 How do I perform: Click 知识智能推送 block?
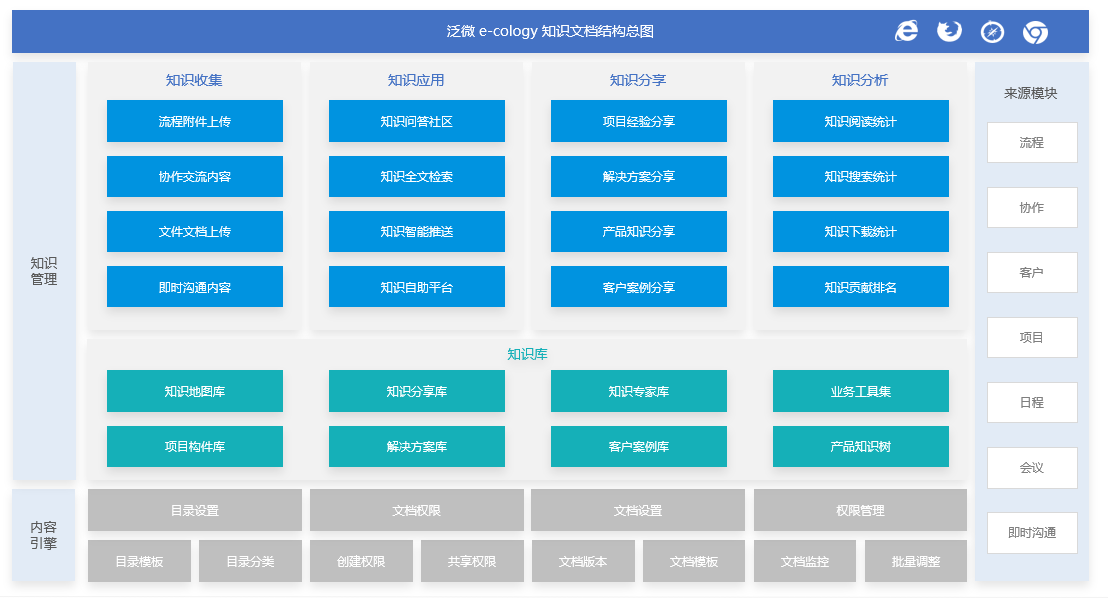tap(417, 231)
